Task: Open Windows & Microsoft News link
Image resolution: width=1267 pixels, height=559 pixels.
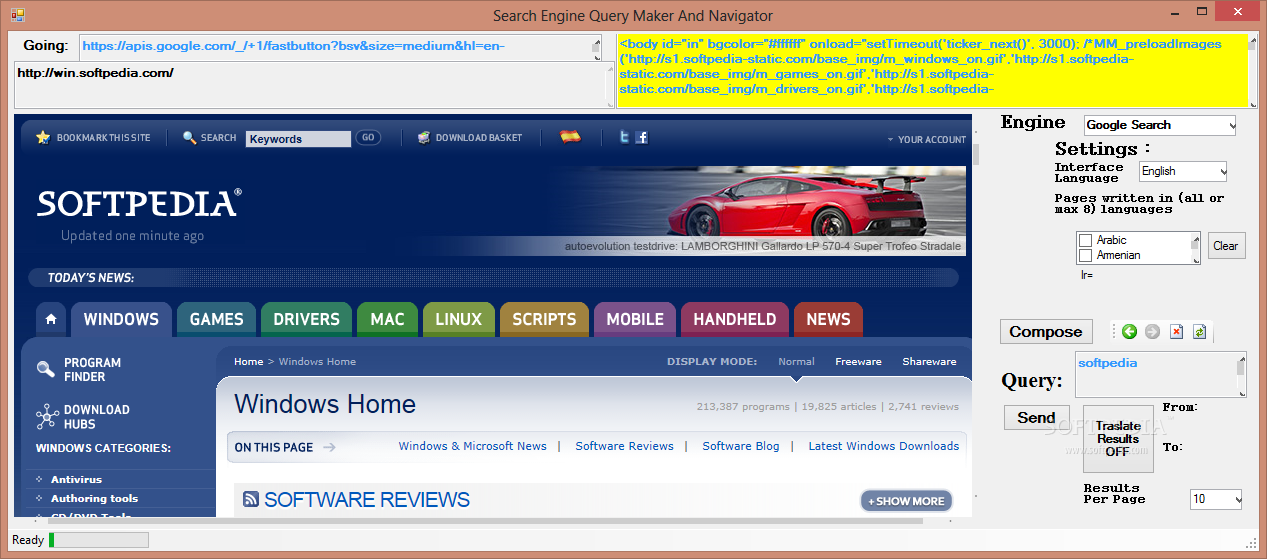Action: tap(473, 446)
